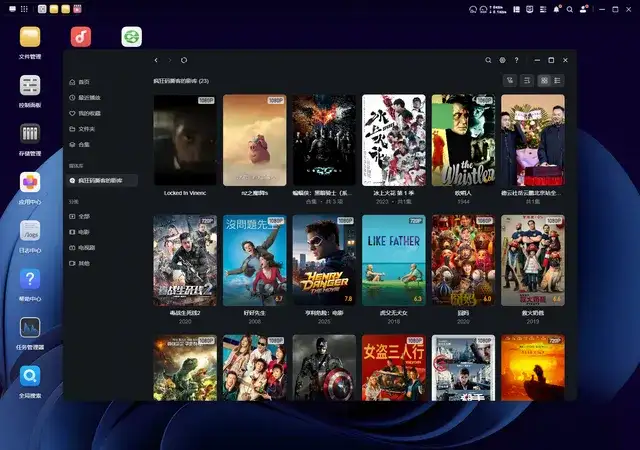The height and width of the screenshot is (450, 640).
Task: Open the gray app in the taskbar
Action: pyautogui.click(x=42, y=9)
